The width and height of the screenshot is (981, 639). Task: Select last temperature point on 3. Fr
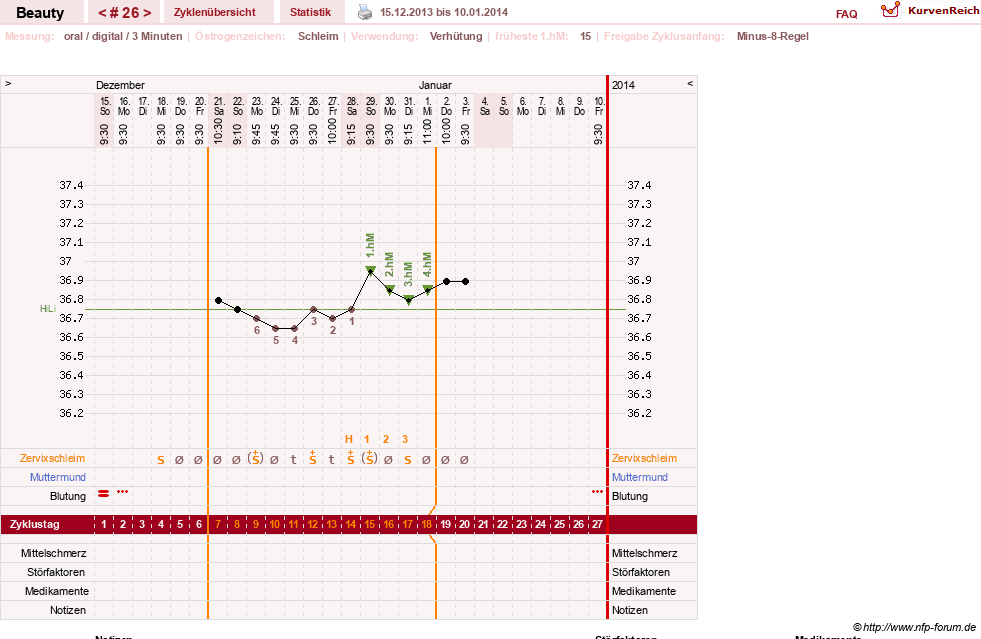(x=465, y=282)
